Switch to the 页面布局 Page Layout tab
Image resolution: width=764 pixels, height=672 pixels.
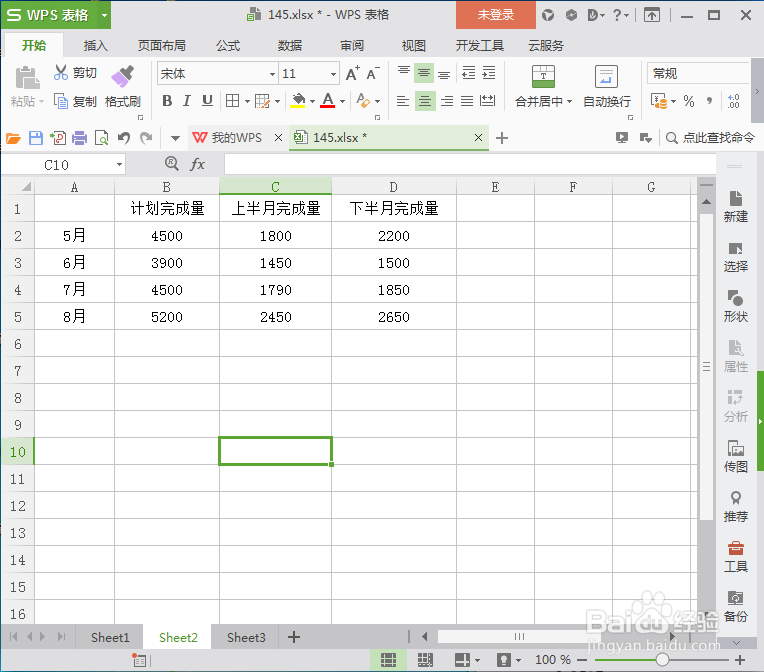pyautogui.click(x=162, y=46)
